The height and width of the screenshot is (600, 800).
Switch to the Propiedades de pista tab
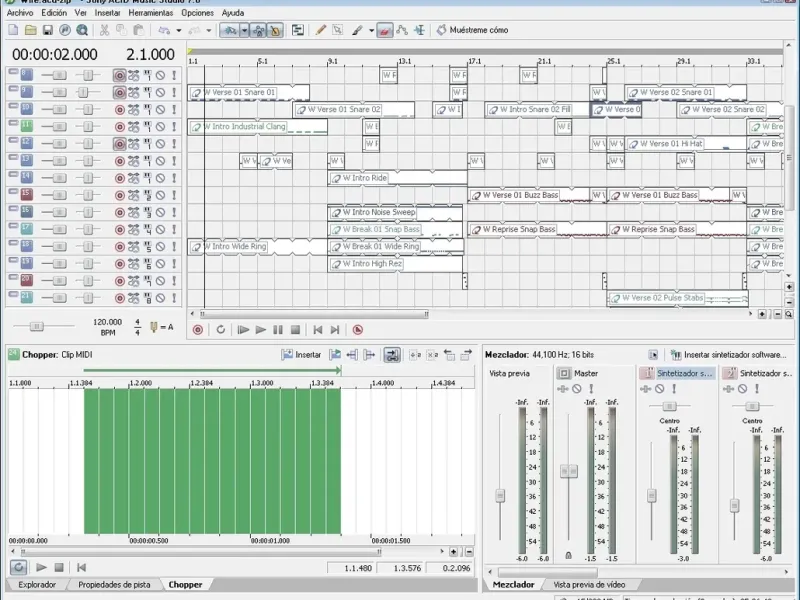coord(114,584)
